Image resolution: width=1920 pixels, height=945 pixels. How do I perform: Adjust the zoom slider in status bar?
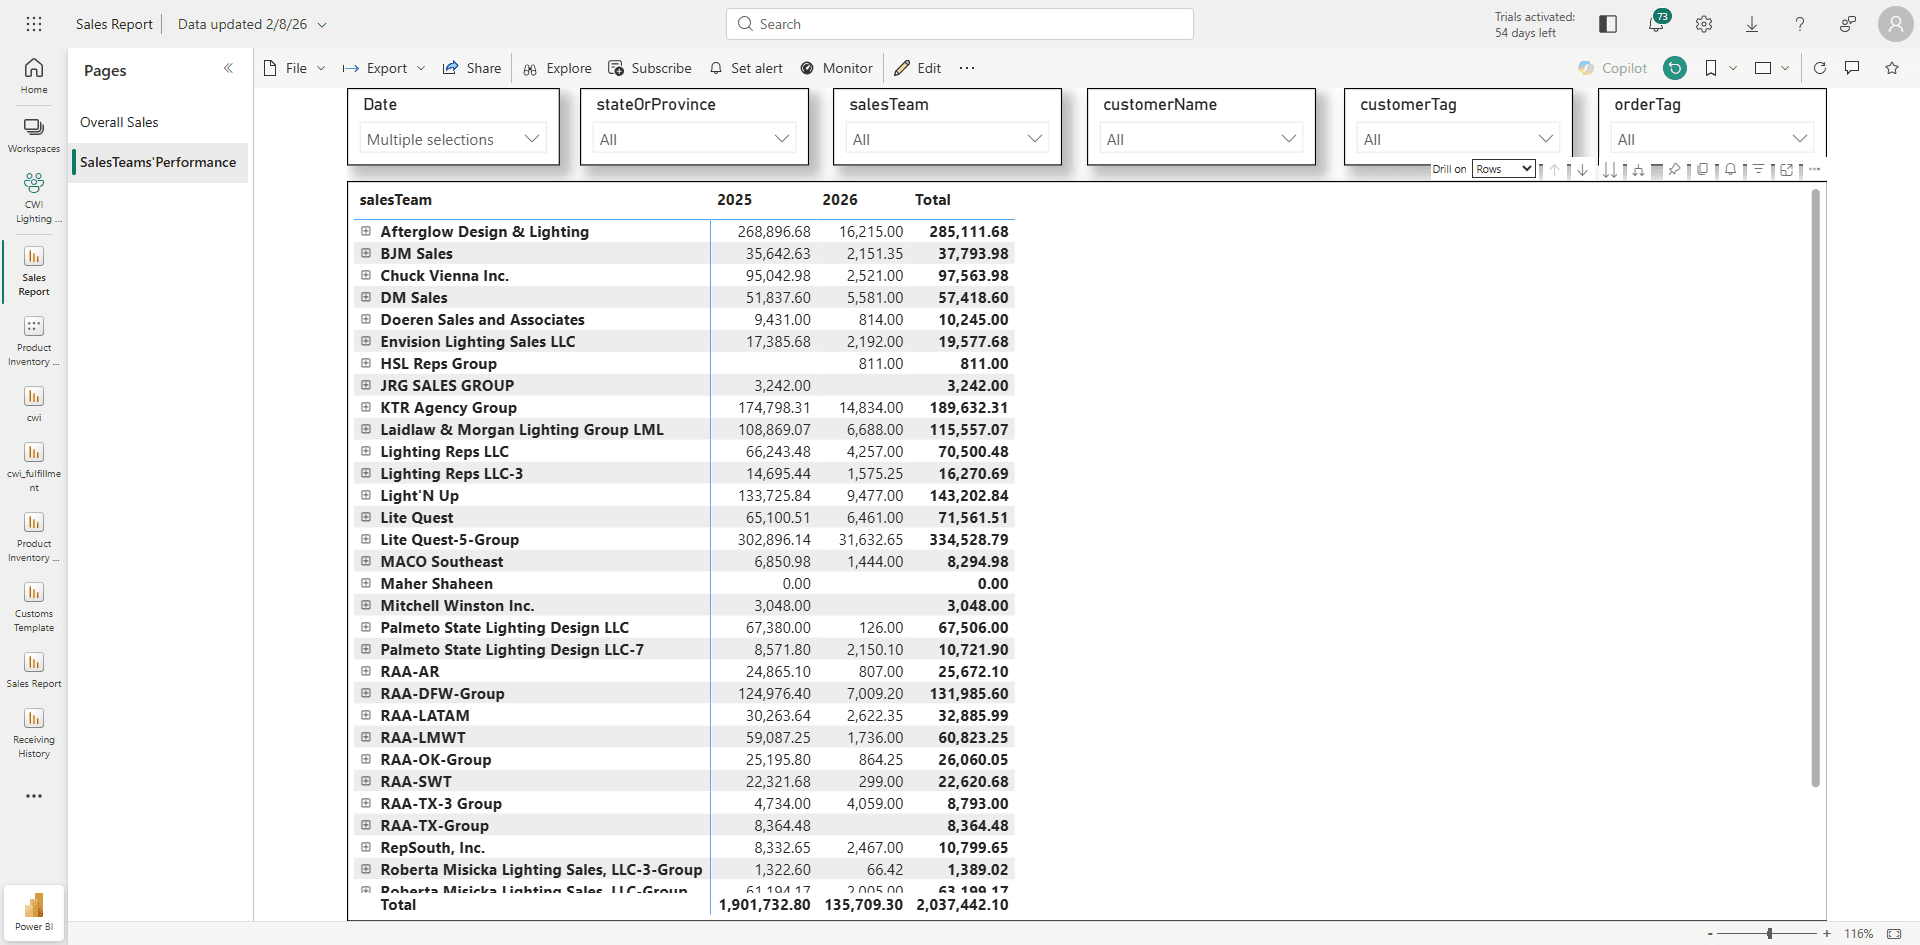(x=1769, y=933)
